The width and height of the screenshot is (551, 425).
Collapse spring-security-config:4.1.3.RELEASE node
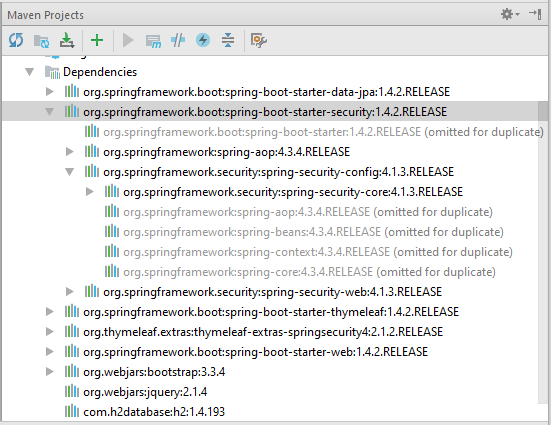click(70, 172)
